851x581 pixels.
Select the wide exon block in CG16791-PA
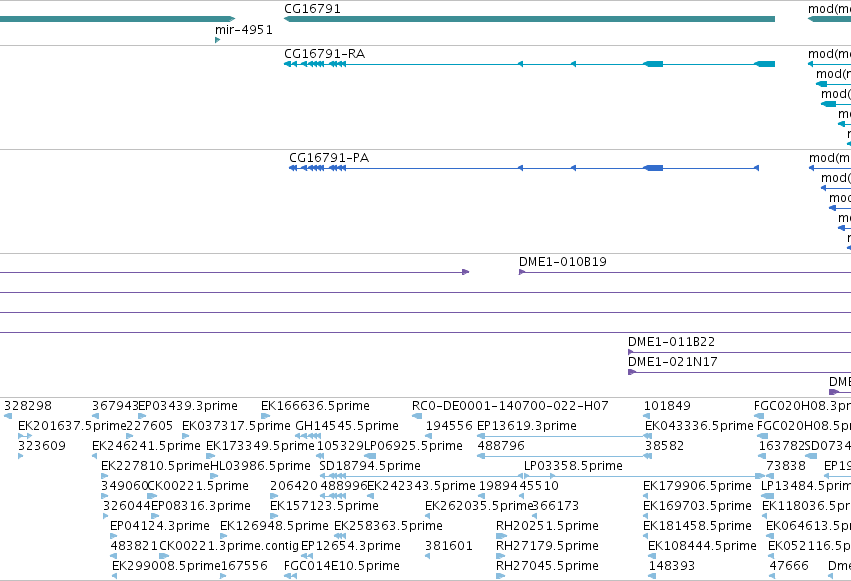pos(653,168)
